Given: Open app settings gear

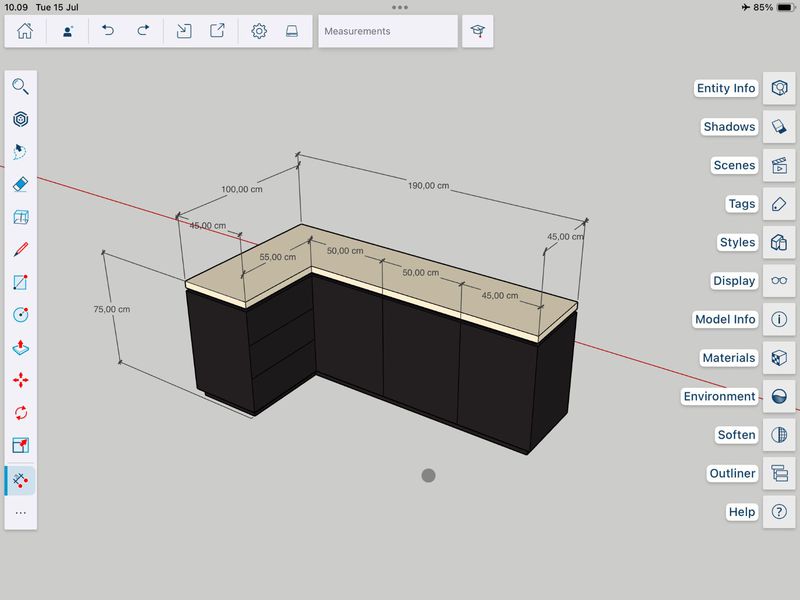Looking at the screenshot, I should click(x=259, y=31).
